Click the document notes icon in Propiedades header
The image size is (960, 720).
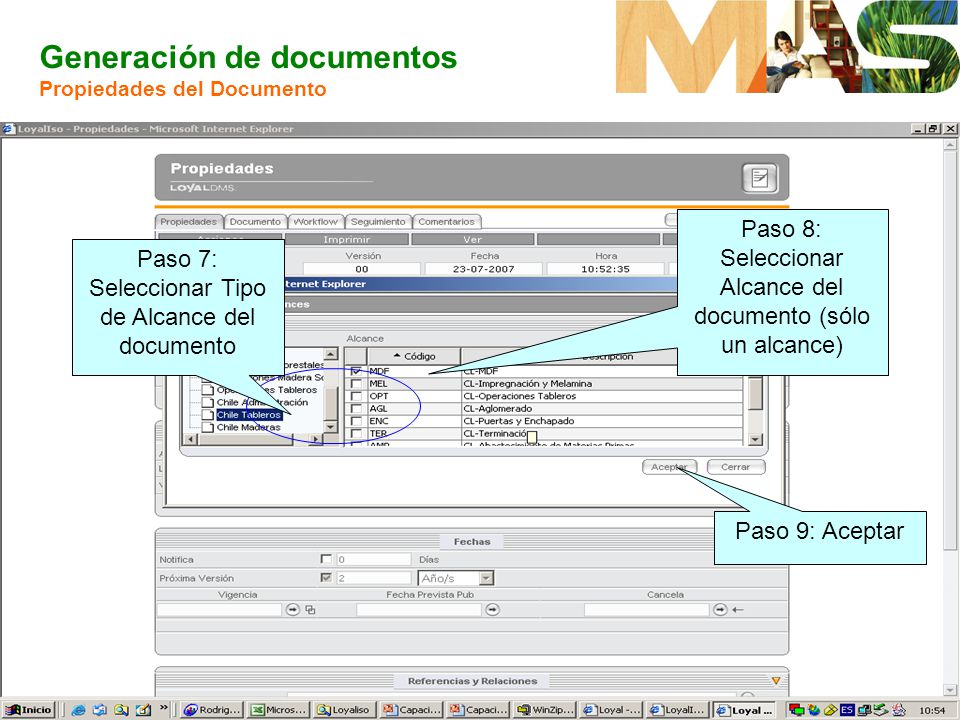pyautogui.click(x=760, y=178)
